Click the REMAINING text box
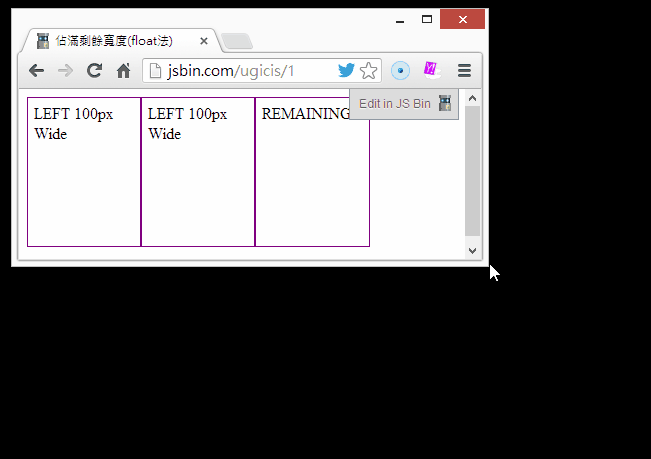This screenshot has width=651, height=459. coord(312,172)
